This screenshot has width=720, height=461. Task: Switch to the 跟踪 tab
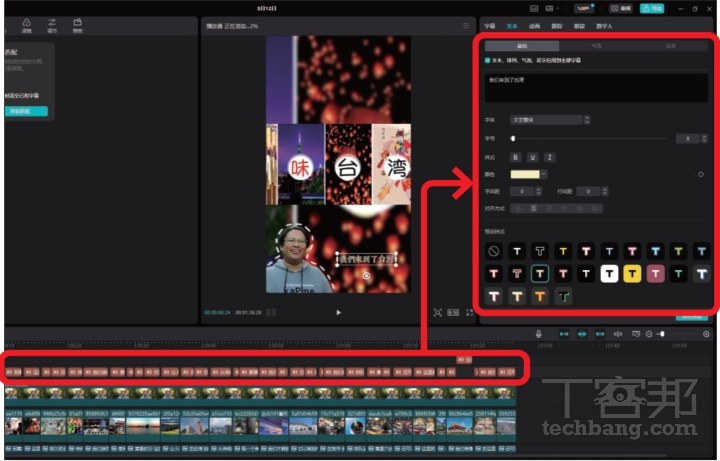(557, 26)
